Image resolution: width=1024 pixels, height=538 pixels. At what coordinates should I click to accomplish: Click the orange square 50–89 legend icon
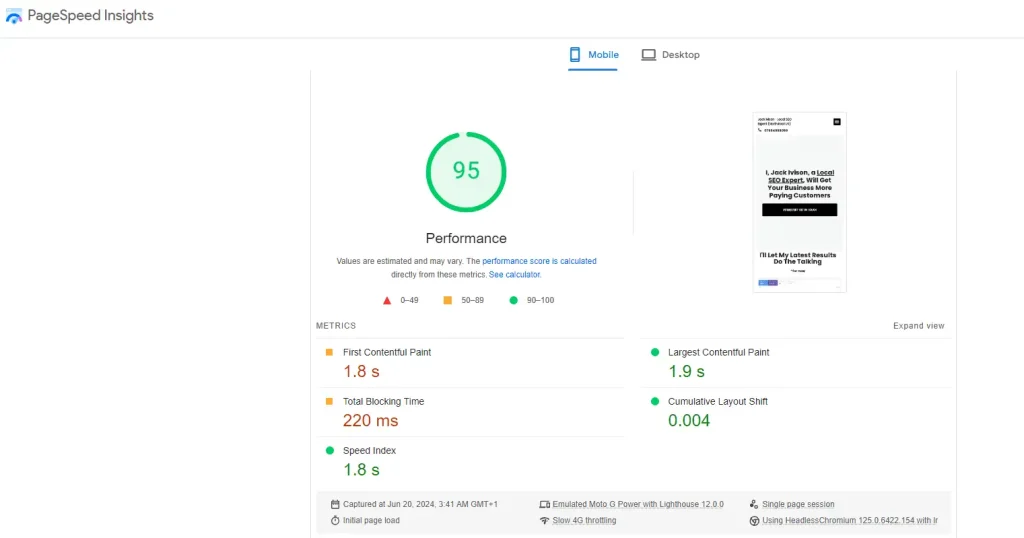pyautogui.click(x=448, y=300)
